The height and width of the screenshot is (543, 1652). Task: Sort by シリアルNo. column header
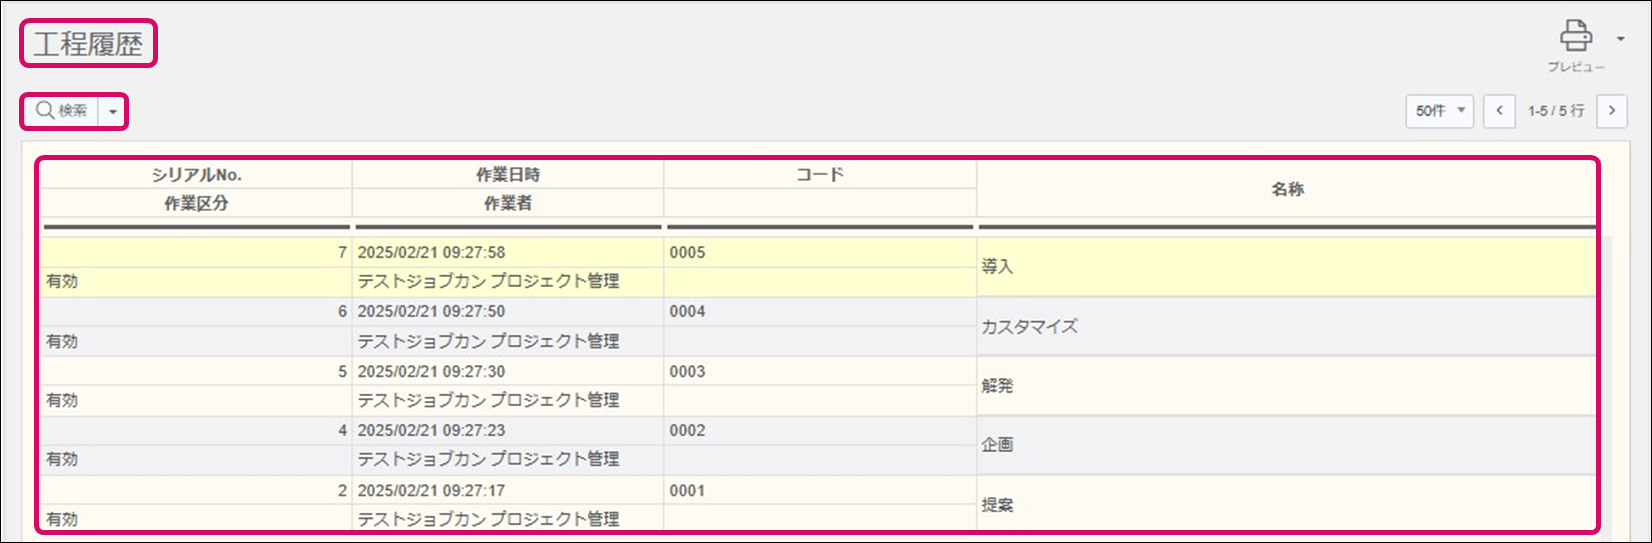(196, 175)
